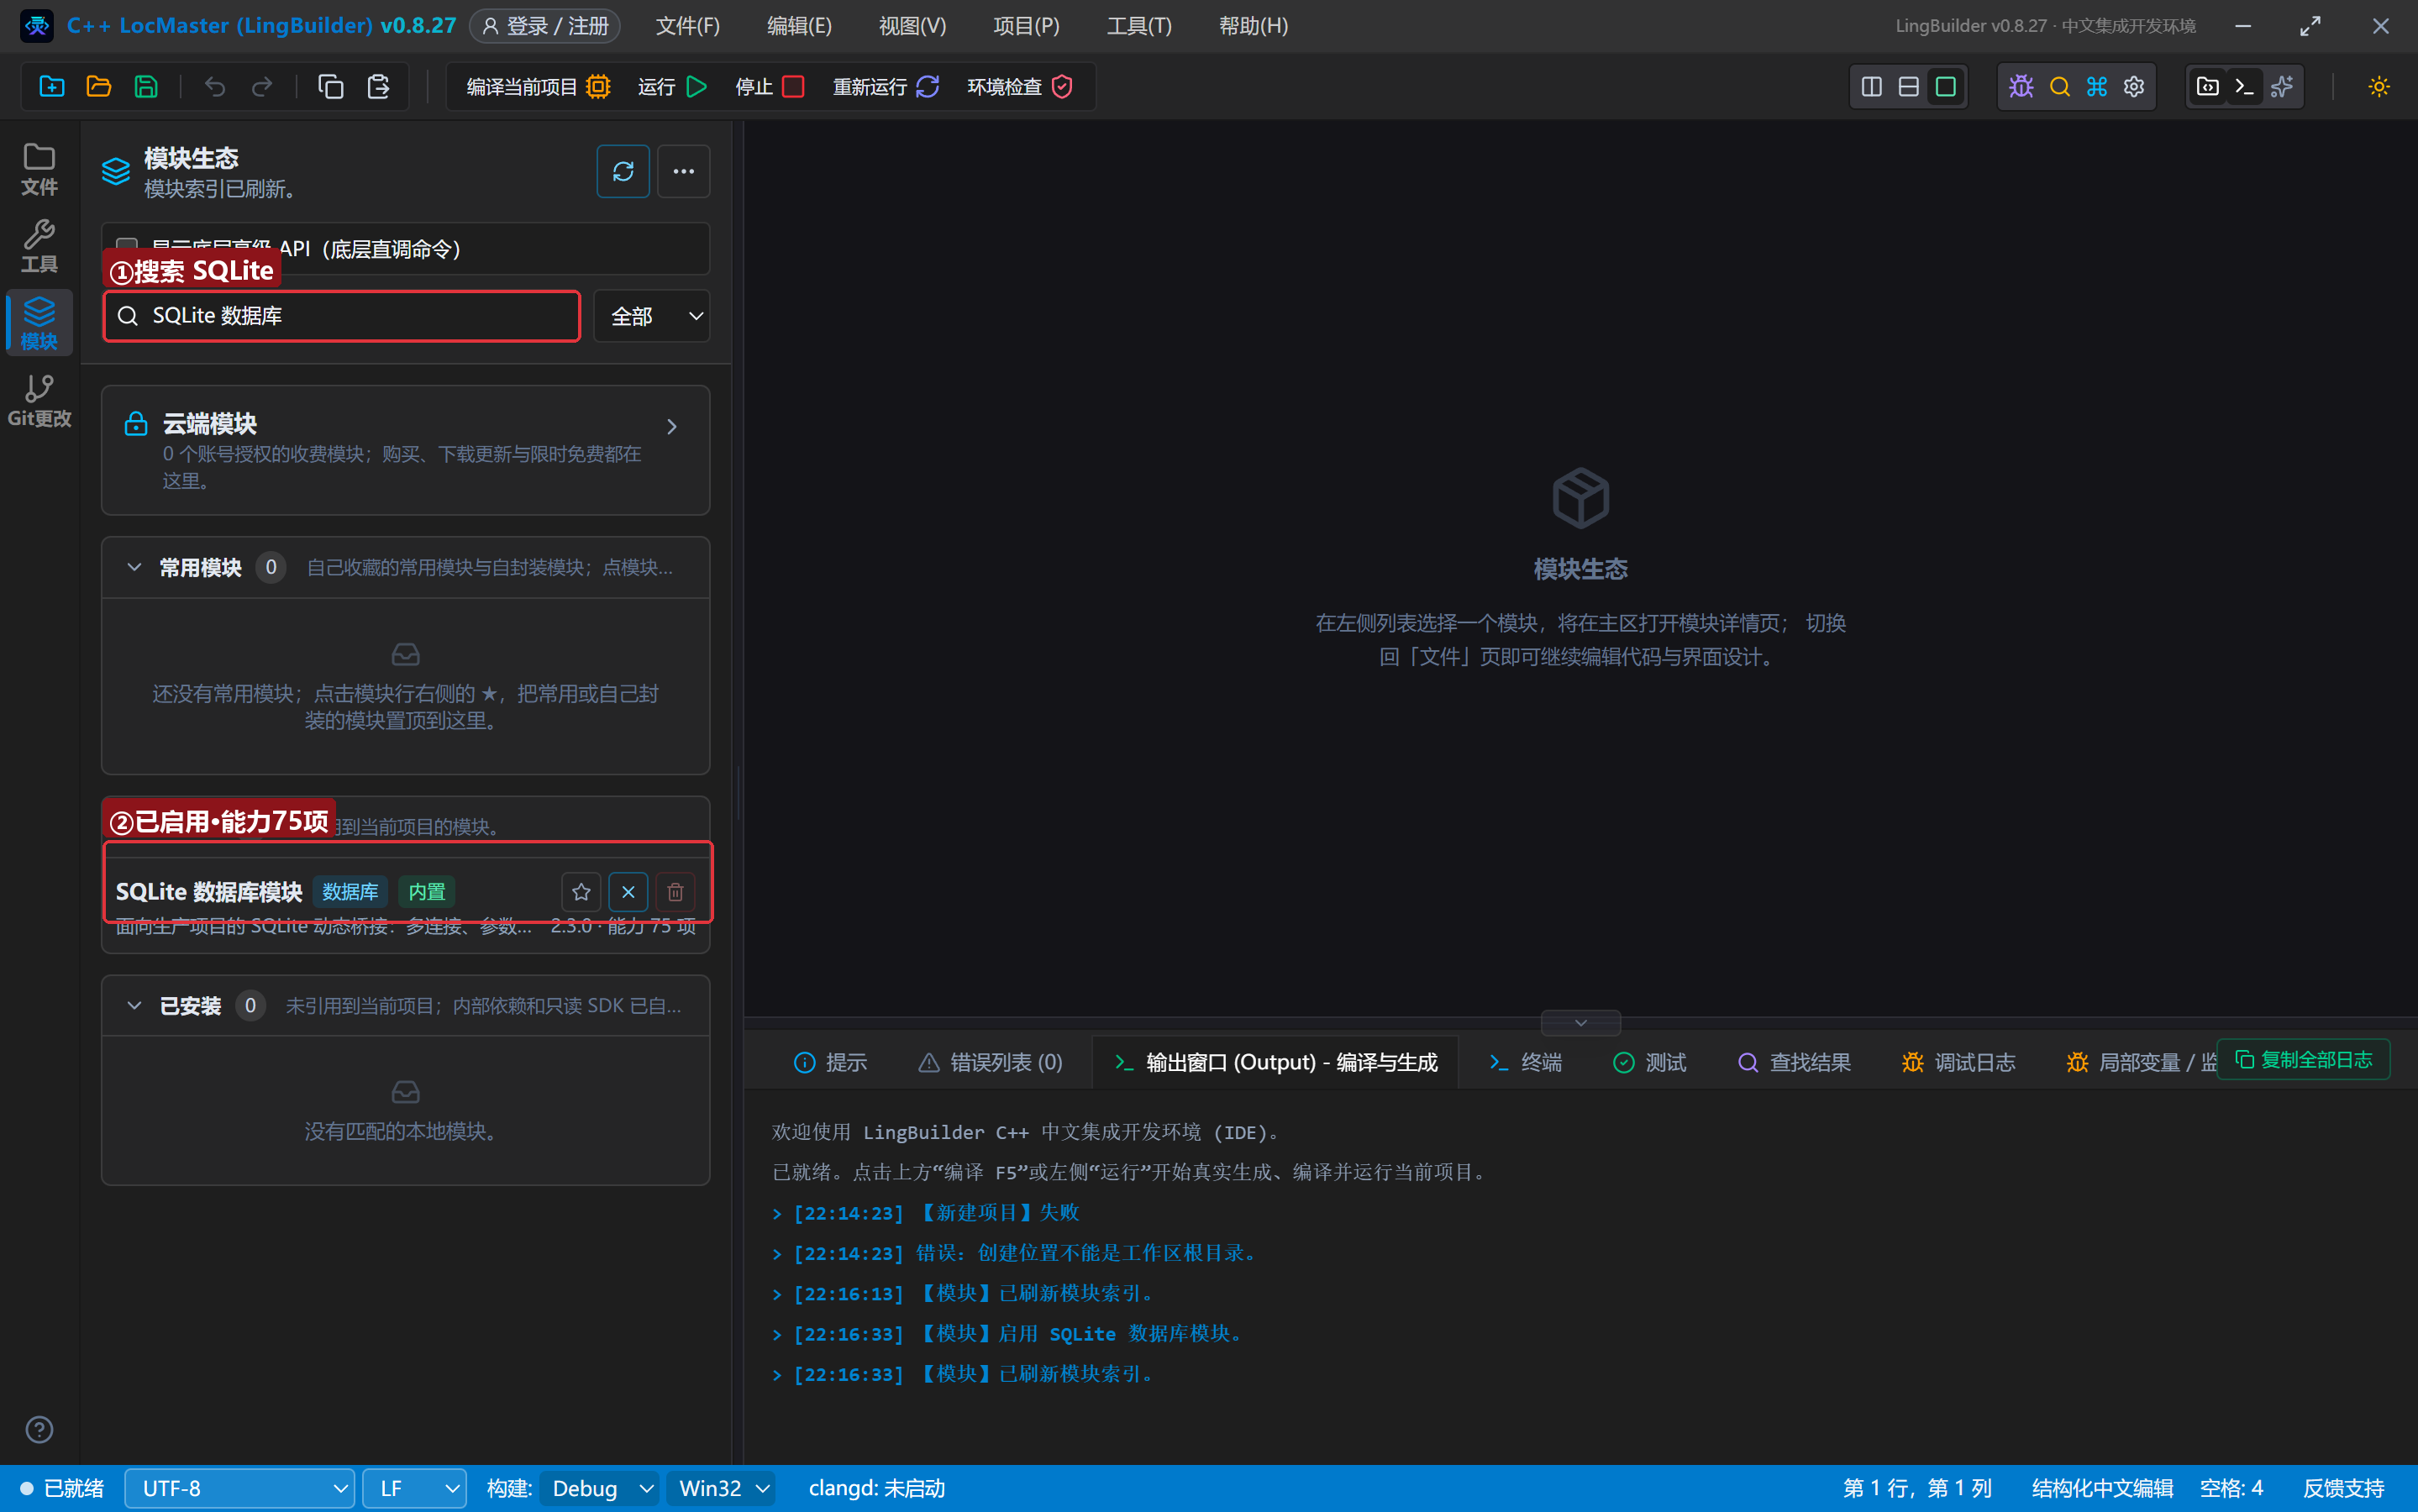2418x1512 pixels.
Task: Click the paste clipboard icon
Action: coord(378,87)
